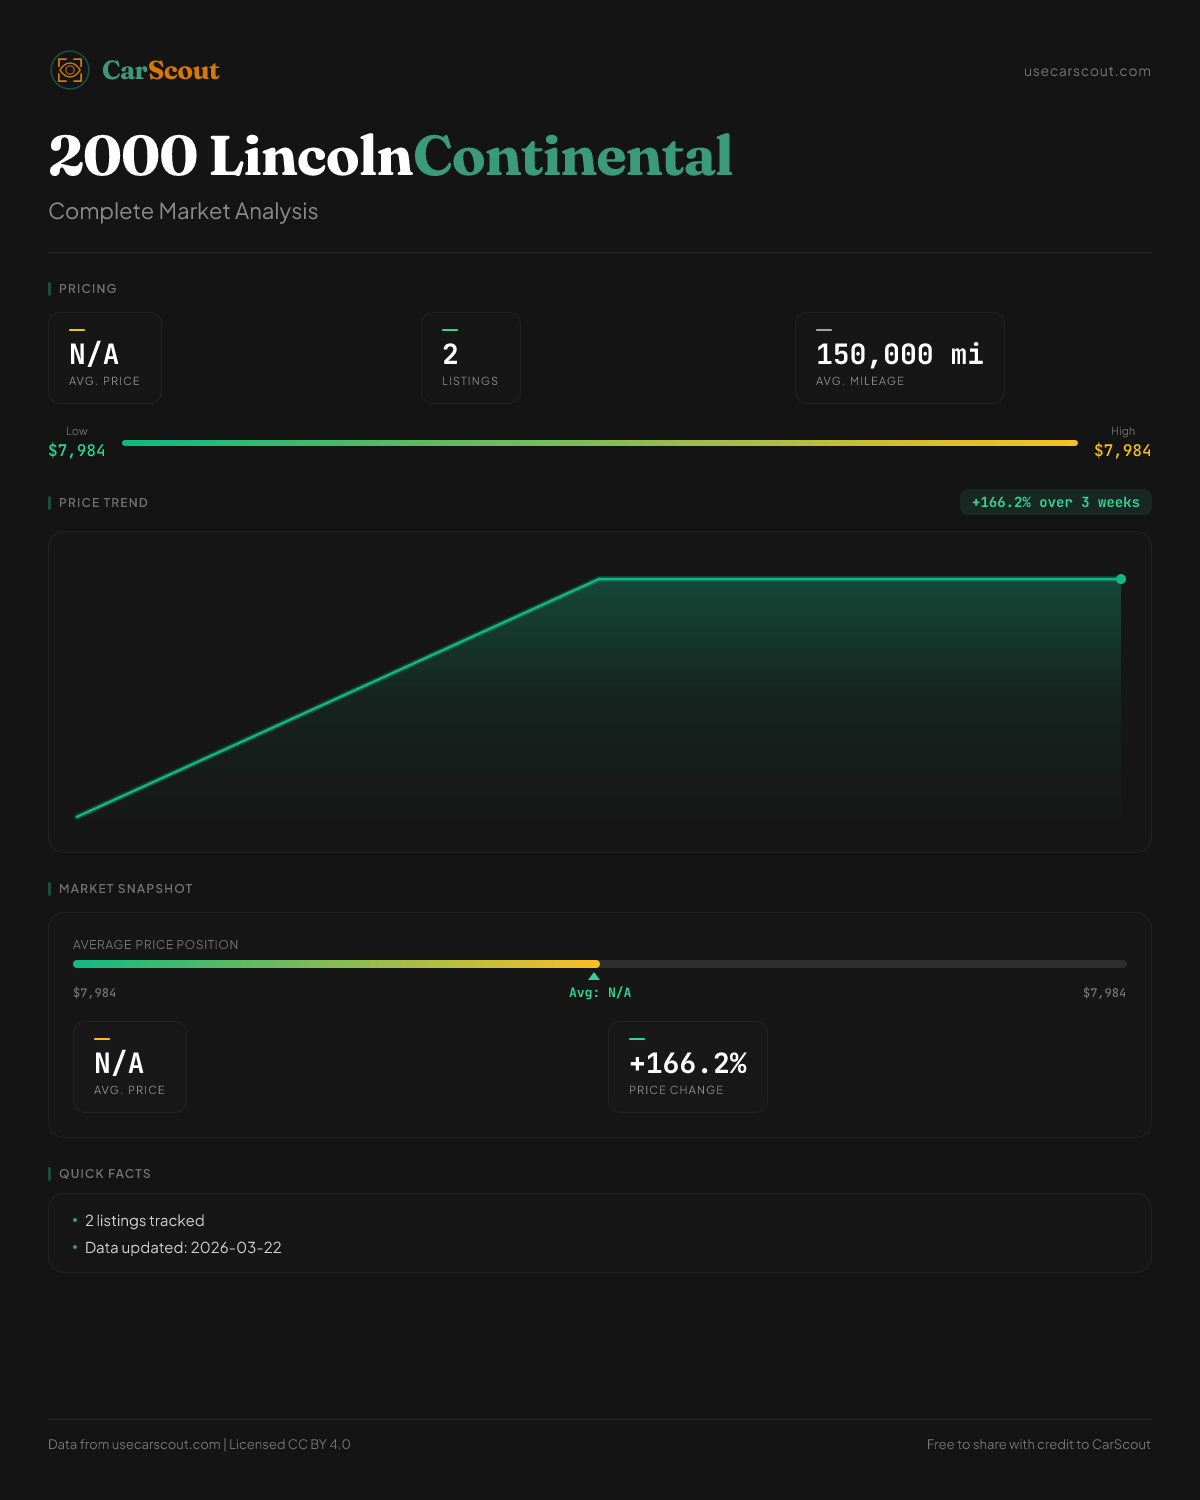Click the 2 listings tracked fact

click(x=144, y=1221)
